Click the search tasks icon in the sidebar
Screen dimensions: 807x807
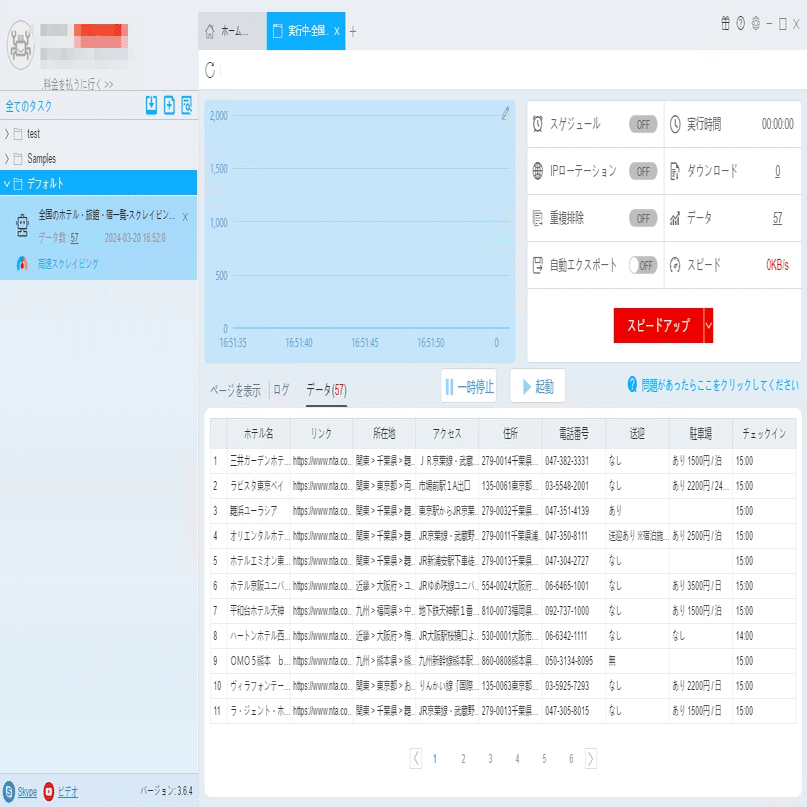click(187, 105)
